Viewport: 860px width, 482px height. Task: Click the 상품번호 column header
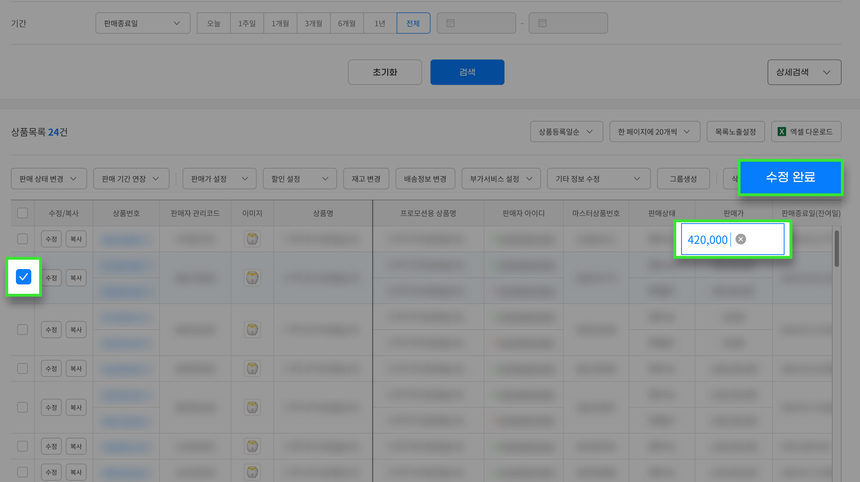(x=126, y=213)
